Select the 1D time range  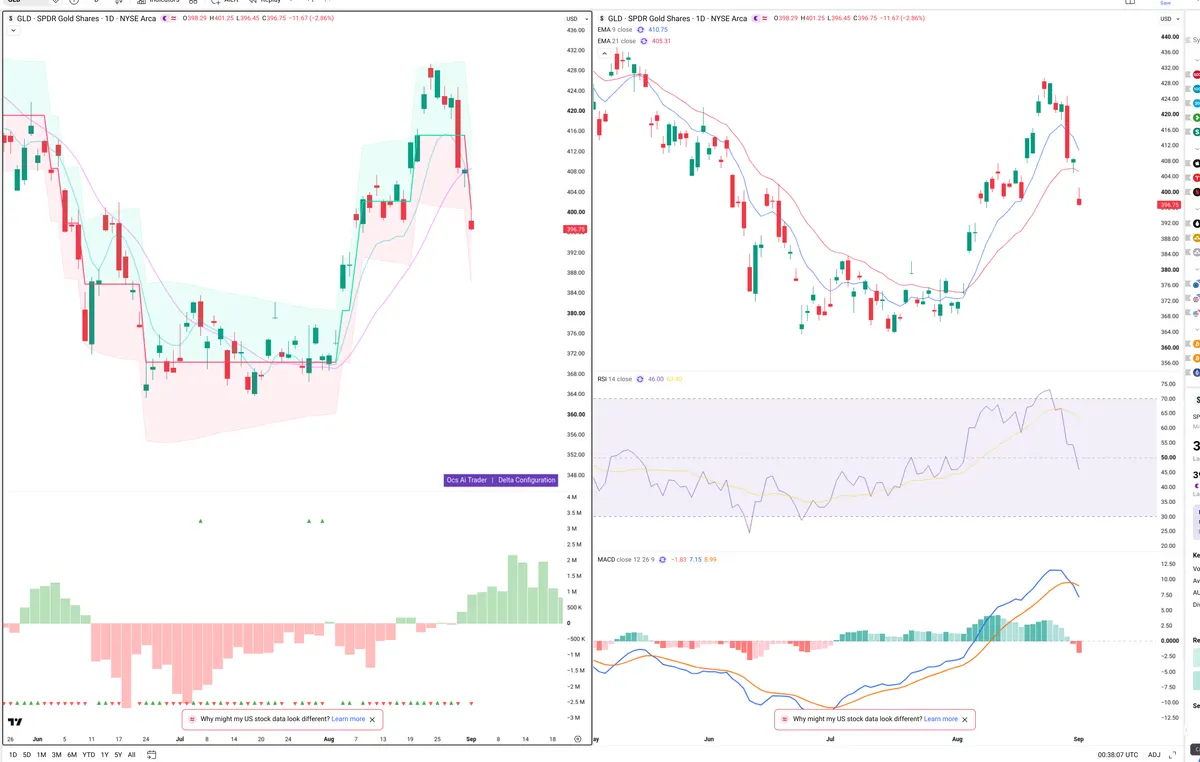click(x=13, y=755)
